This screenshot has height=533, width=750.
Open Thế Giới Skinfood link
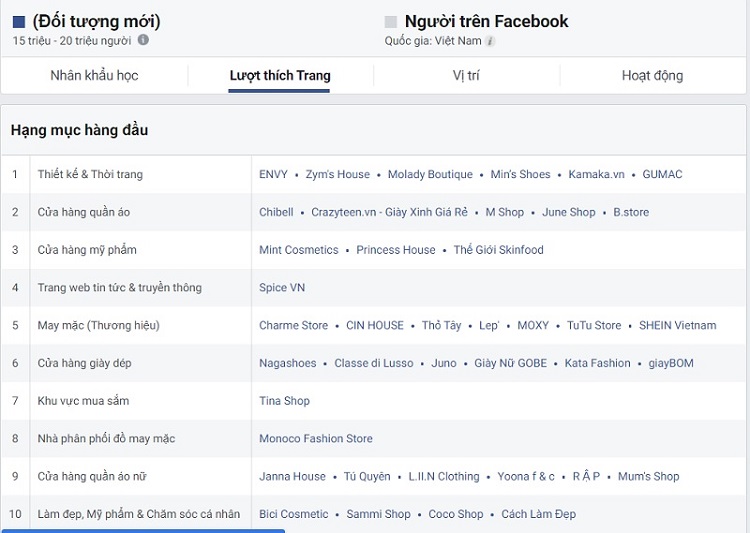click(498, 250)
